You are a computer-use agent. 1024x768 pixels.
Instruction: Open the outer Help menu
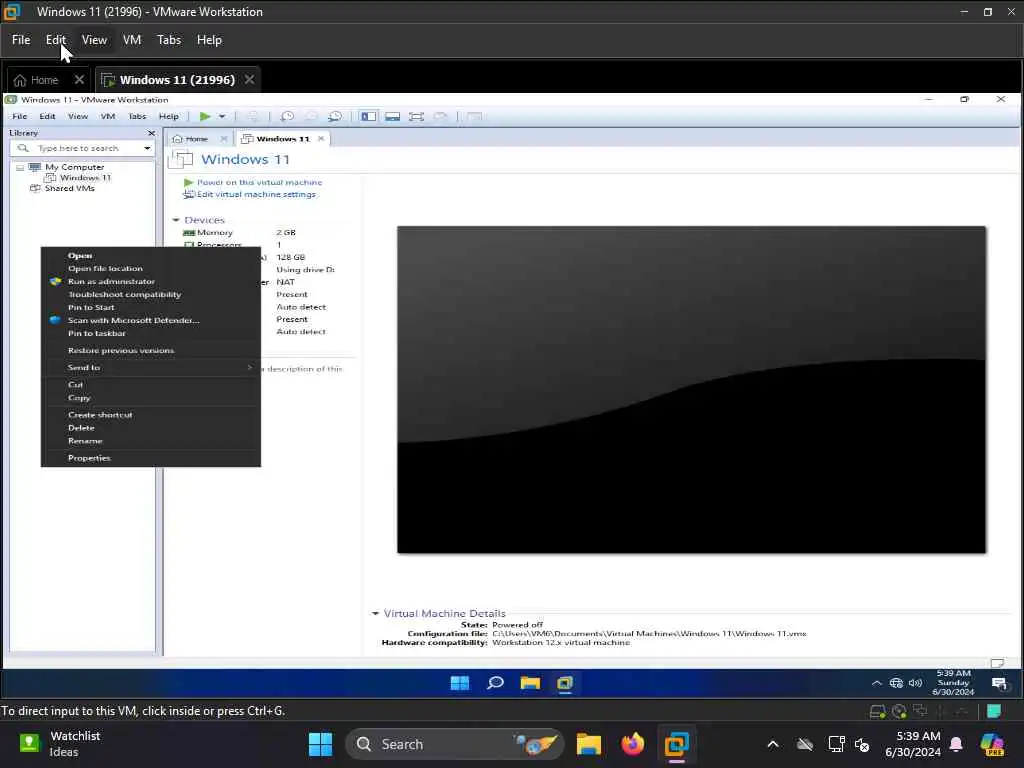[210, 40]
